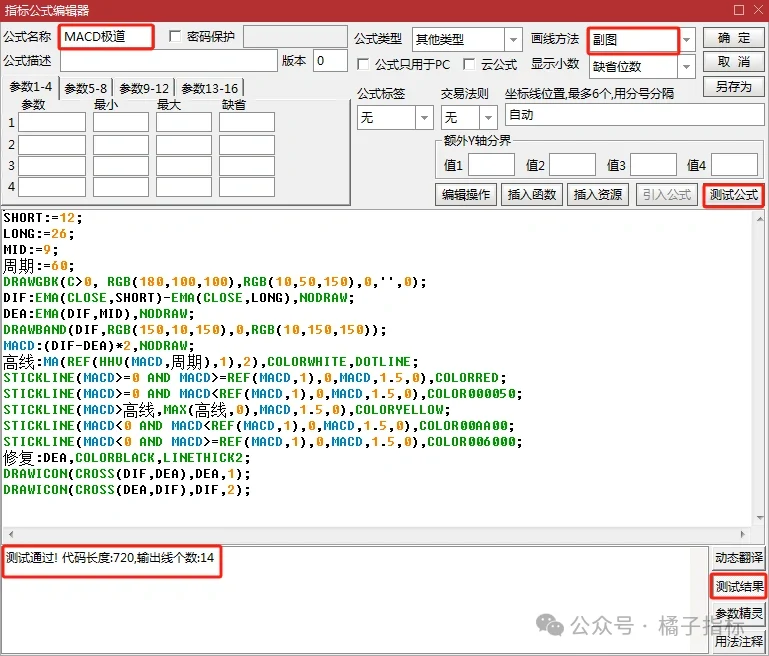The image size is (769, 656).
Task: Open the 画线方法 dropdown arrow
Action: (687, 39)
